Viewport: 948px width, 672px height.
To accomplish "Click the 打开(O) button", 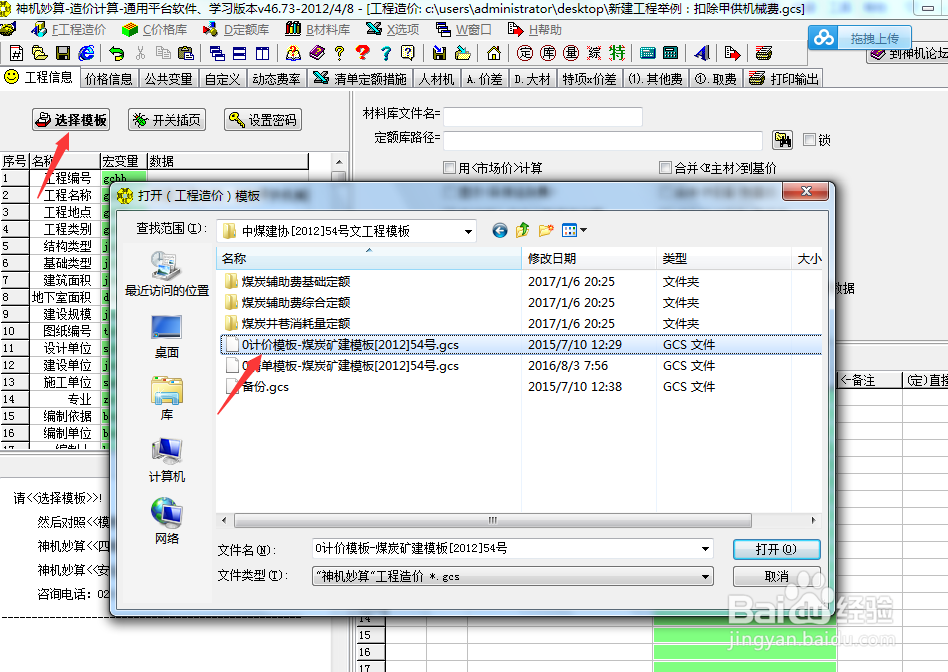I will point(776,549).
